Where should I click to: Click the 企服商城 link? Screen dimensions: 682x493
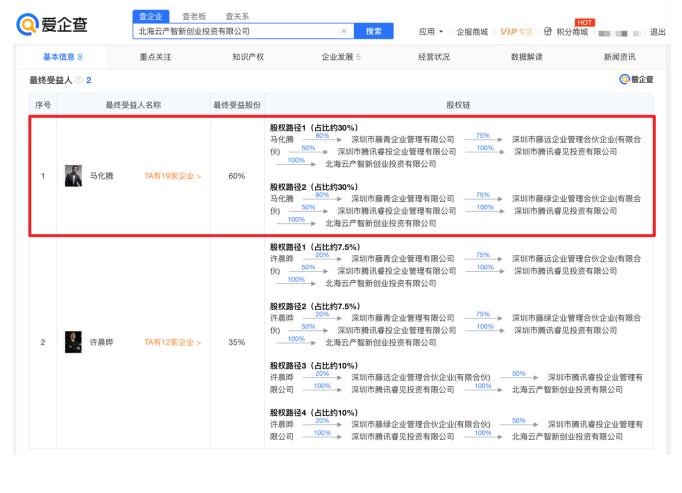coord(472,32)
